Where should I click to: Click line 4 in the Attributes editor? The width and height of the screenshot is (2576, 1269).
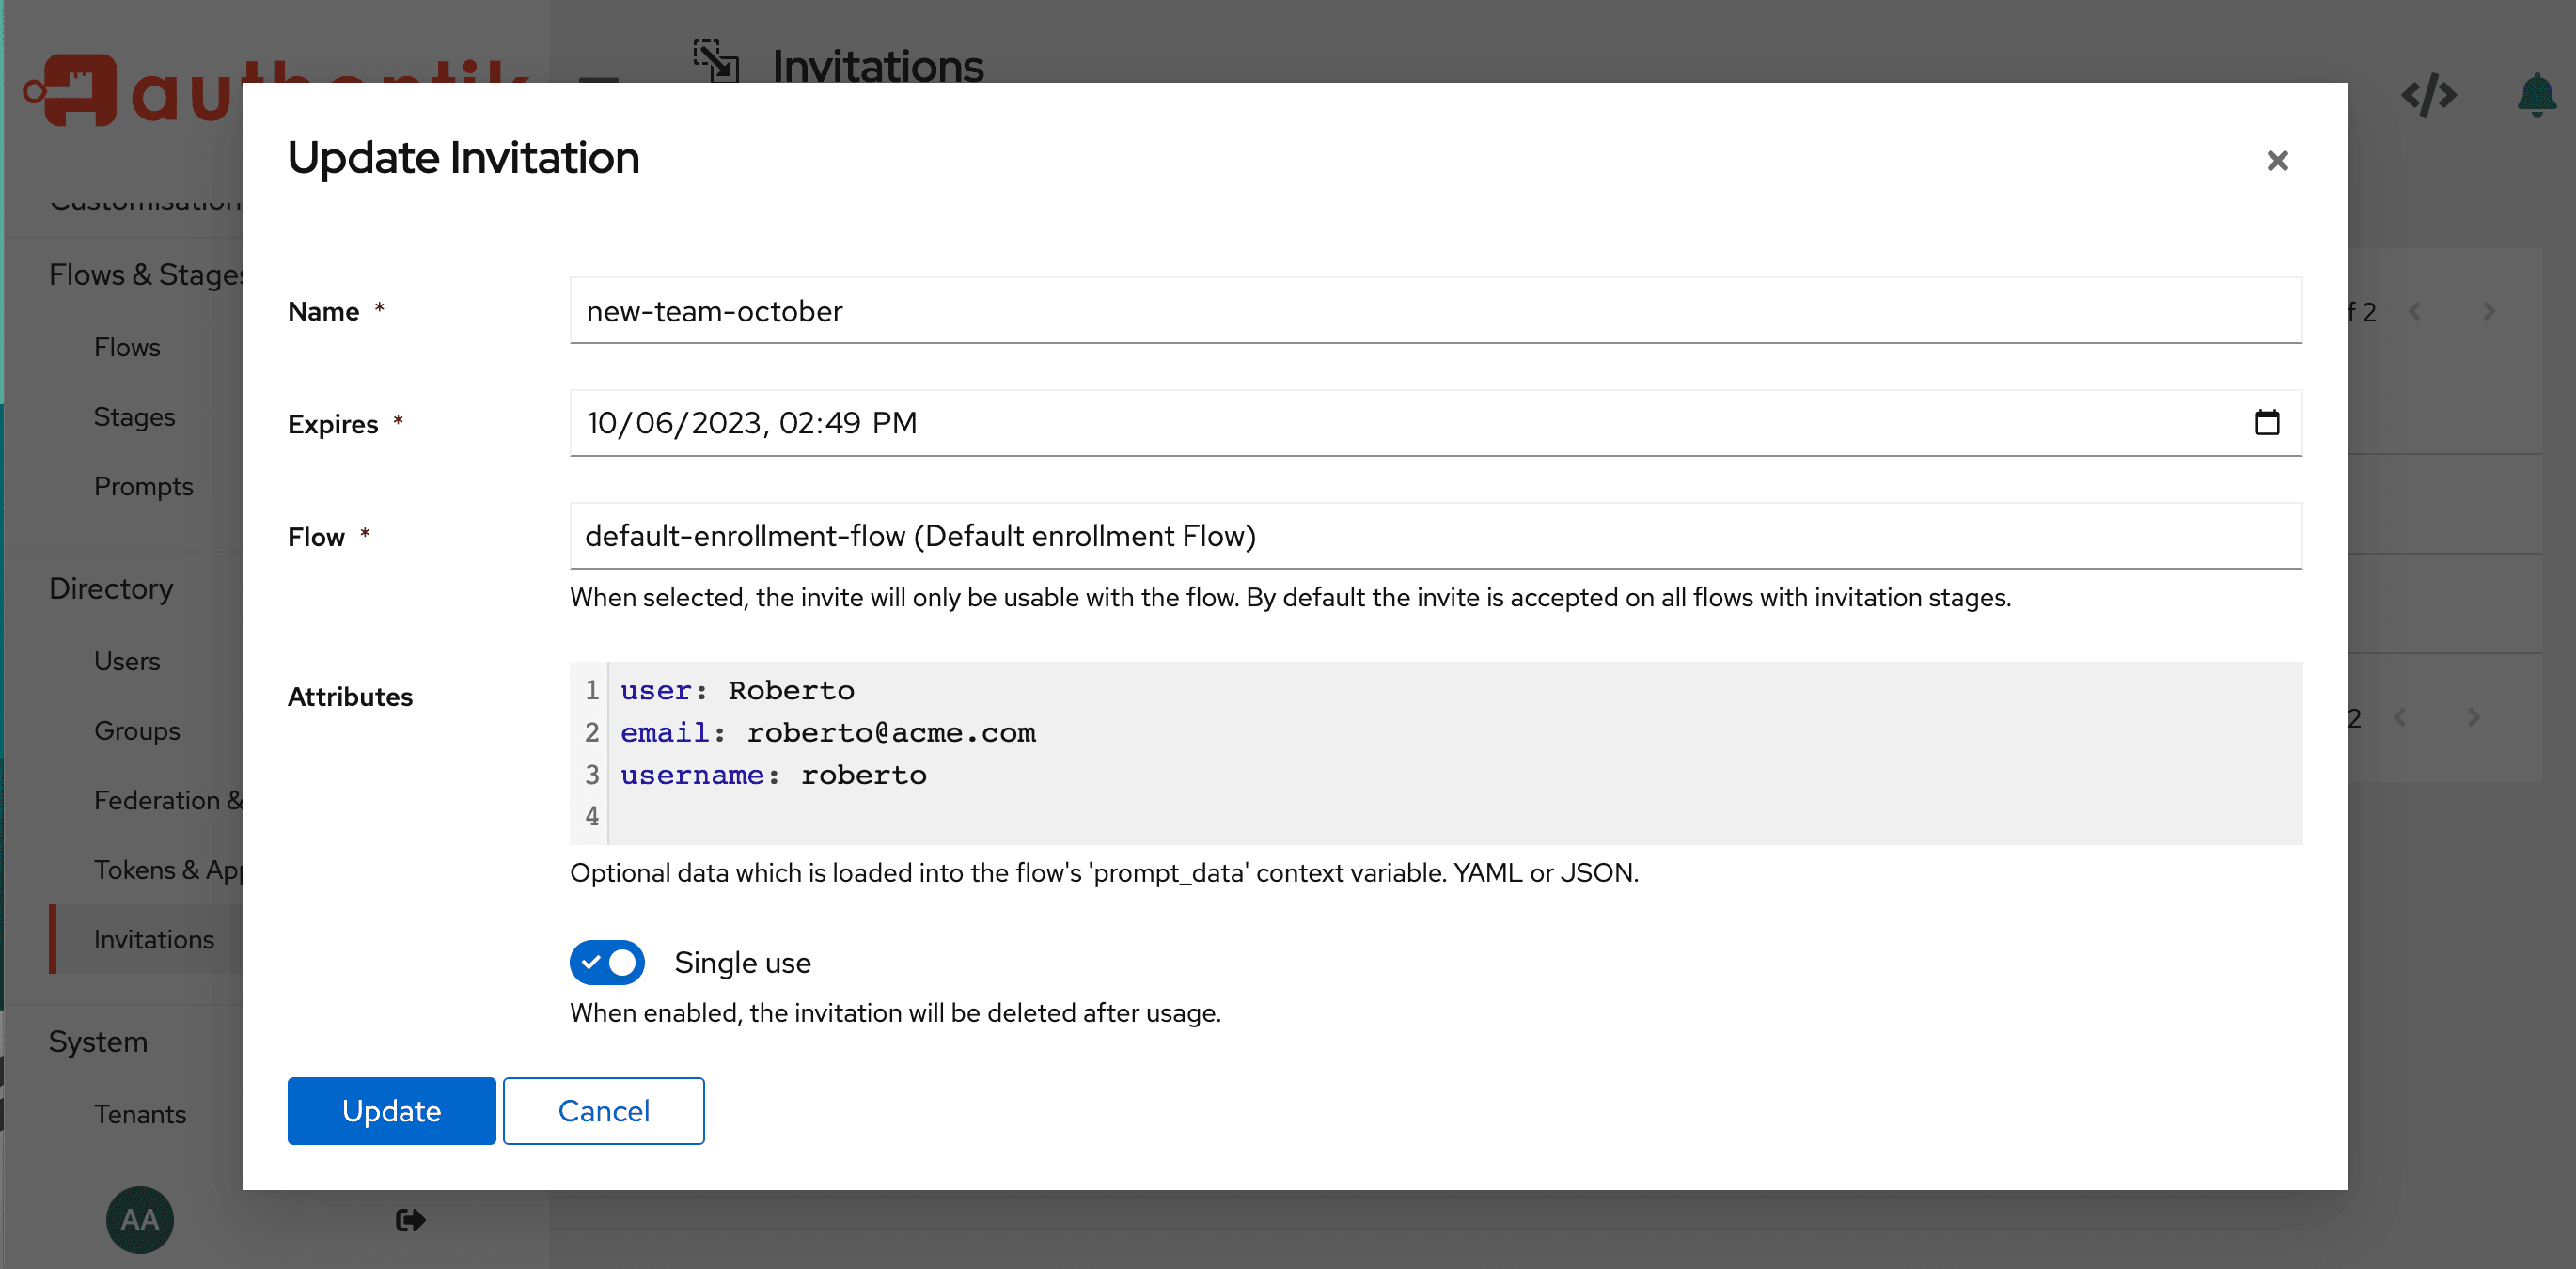[900, 816]
